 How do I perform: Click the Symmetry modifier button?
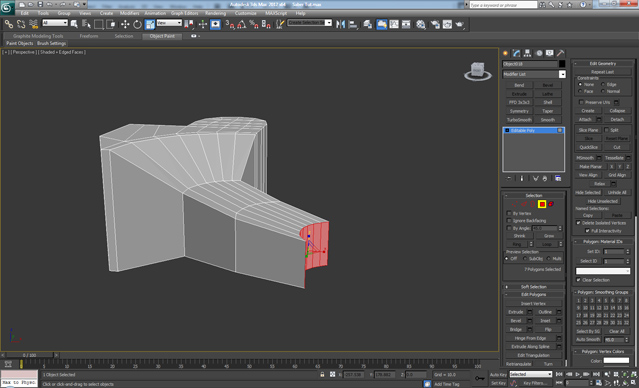coord(519,111)
